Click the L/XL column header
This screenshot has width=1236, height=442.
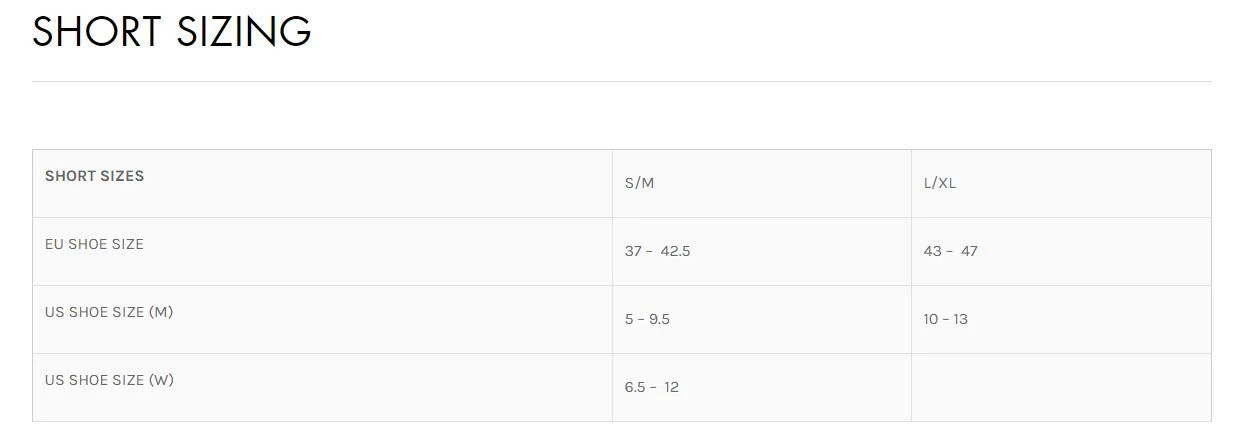[940, 183]
